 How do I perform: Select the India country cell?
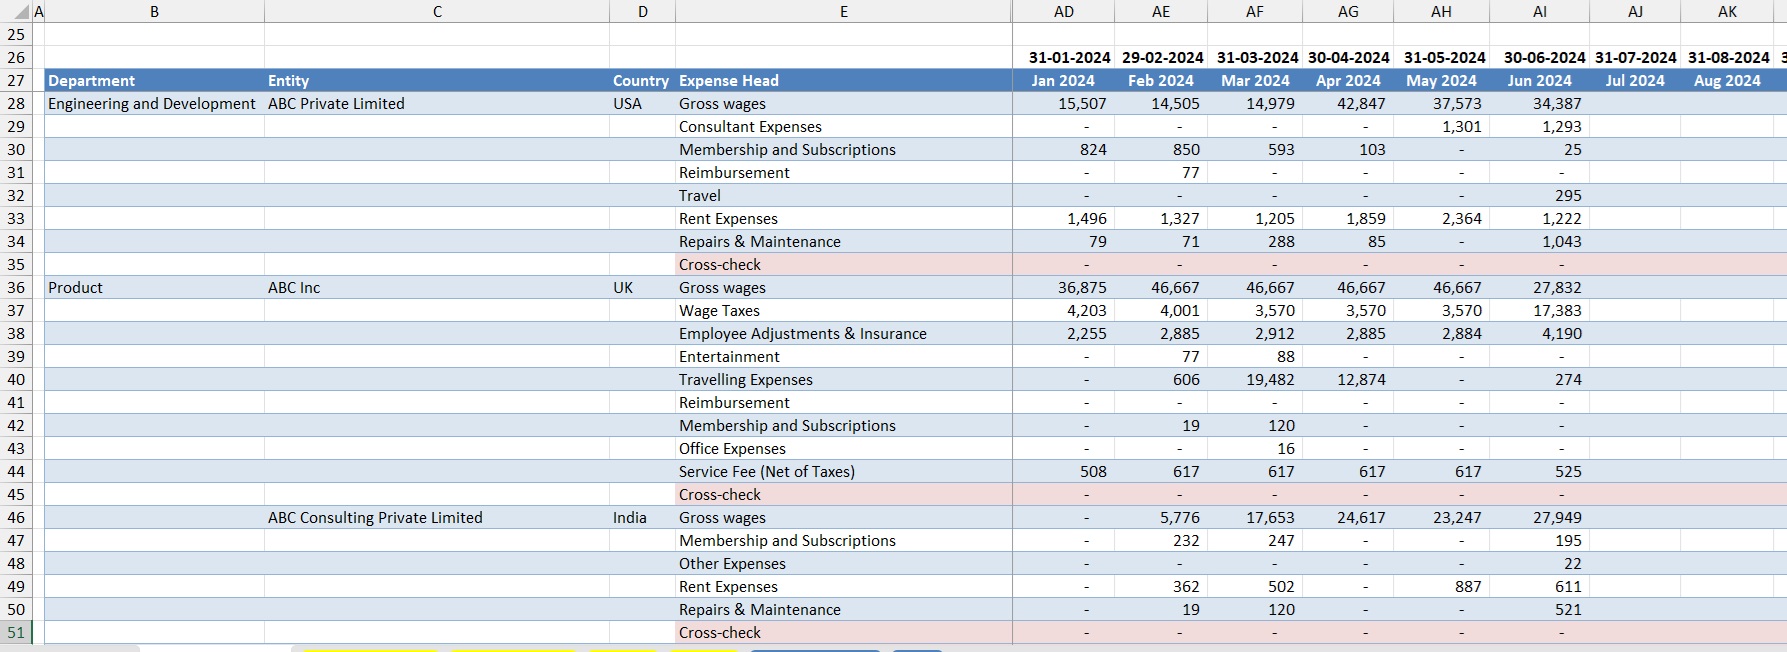coord(630,518)
